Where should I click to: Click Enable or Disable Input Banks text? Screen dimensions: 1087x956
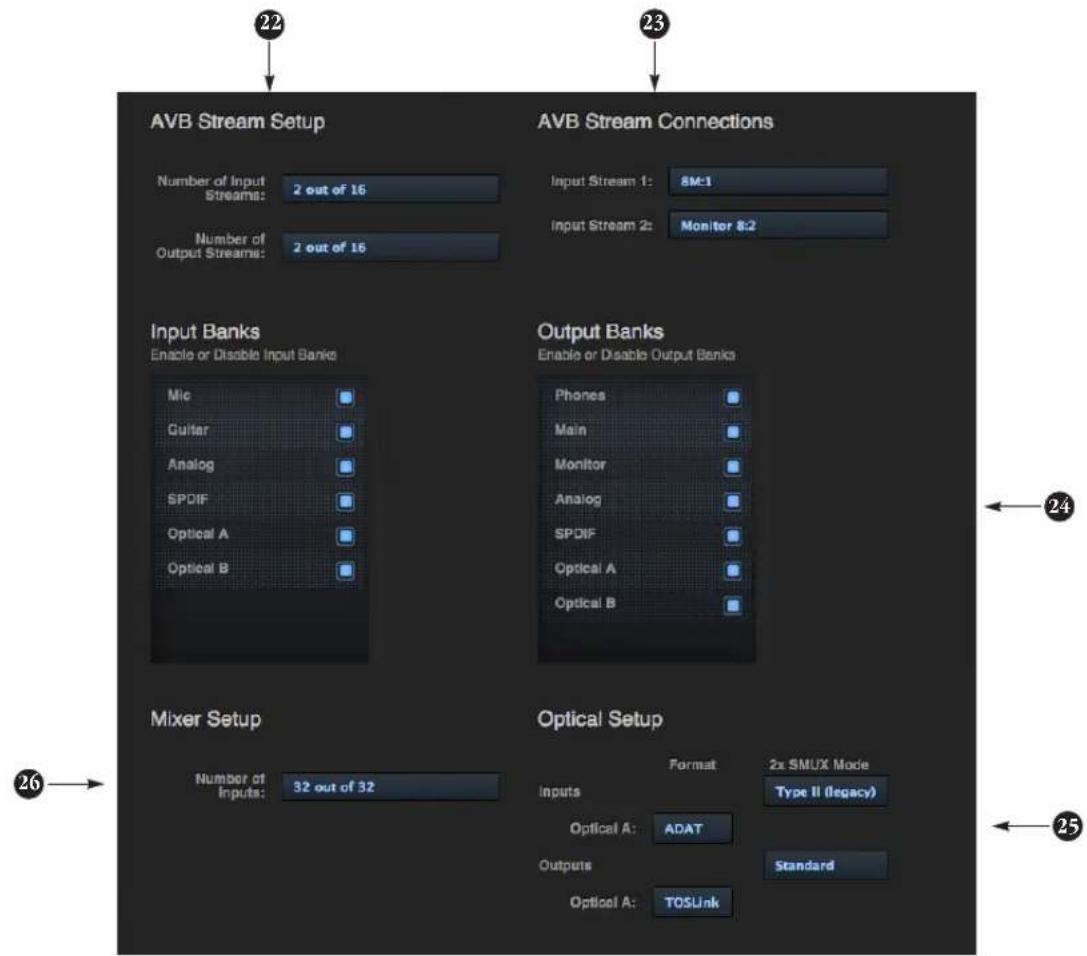pos(243,355)
